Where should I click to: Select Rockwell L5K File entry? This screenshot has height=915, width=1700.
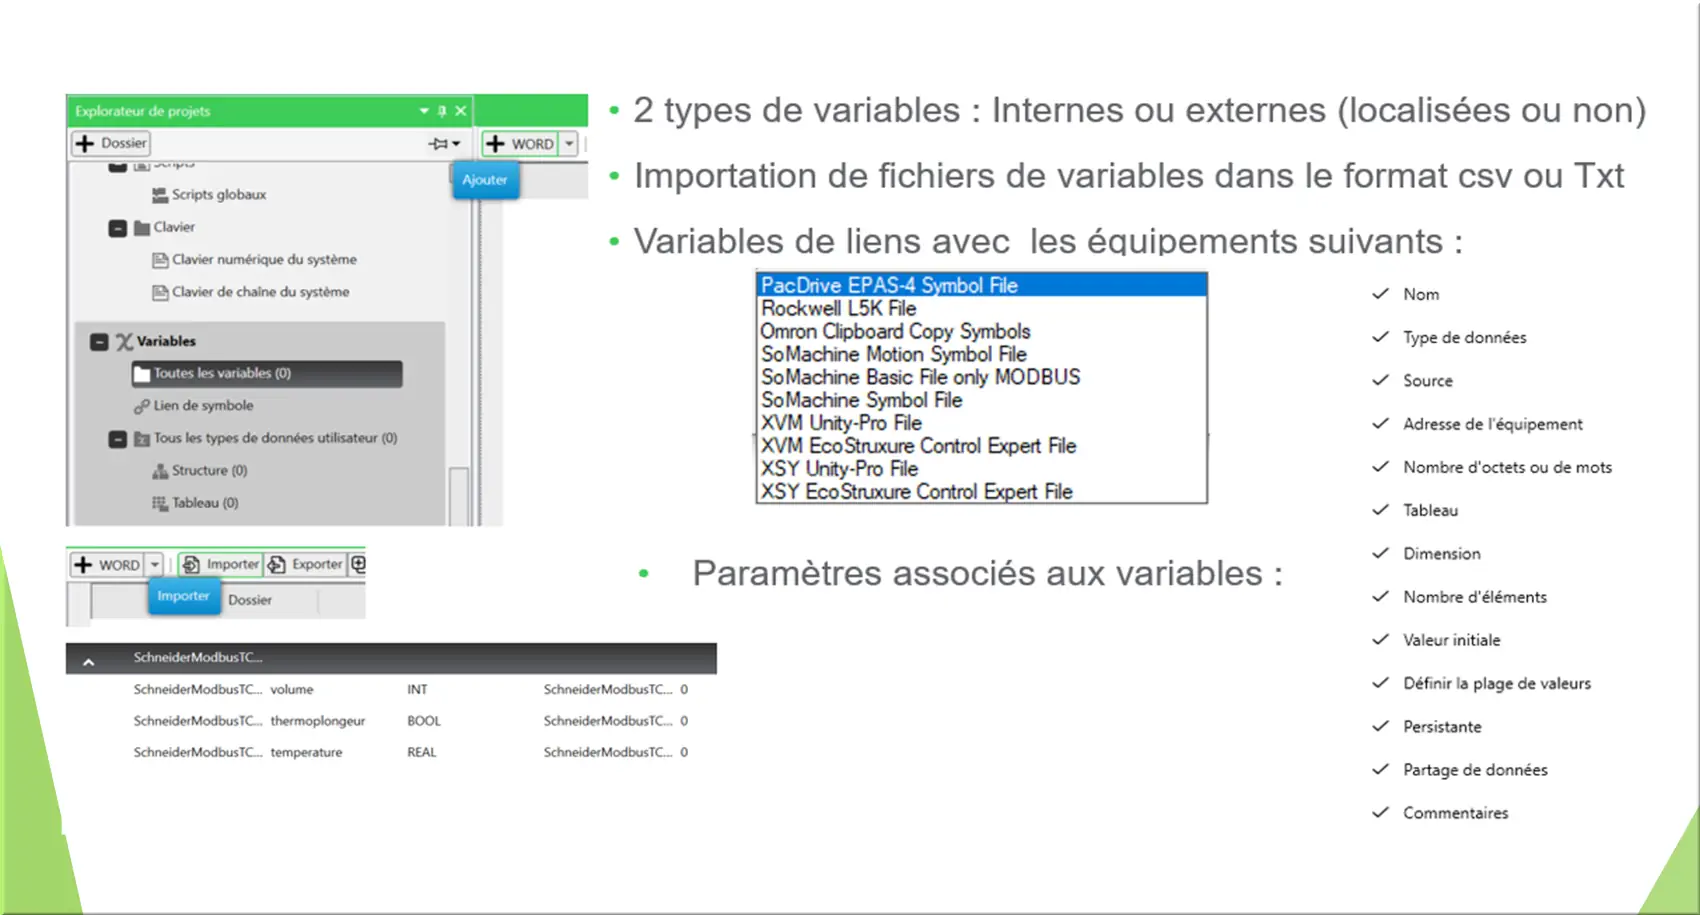click(x=981, y=308)
